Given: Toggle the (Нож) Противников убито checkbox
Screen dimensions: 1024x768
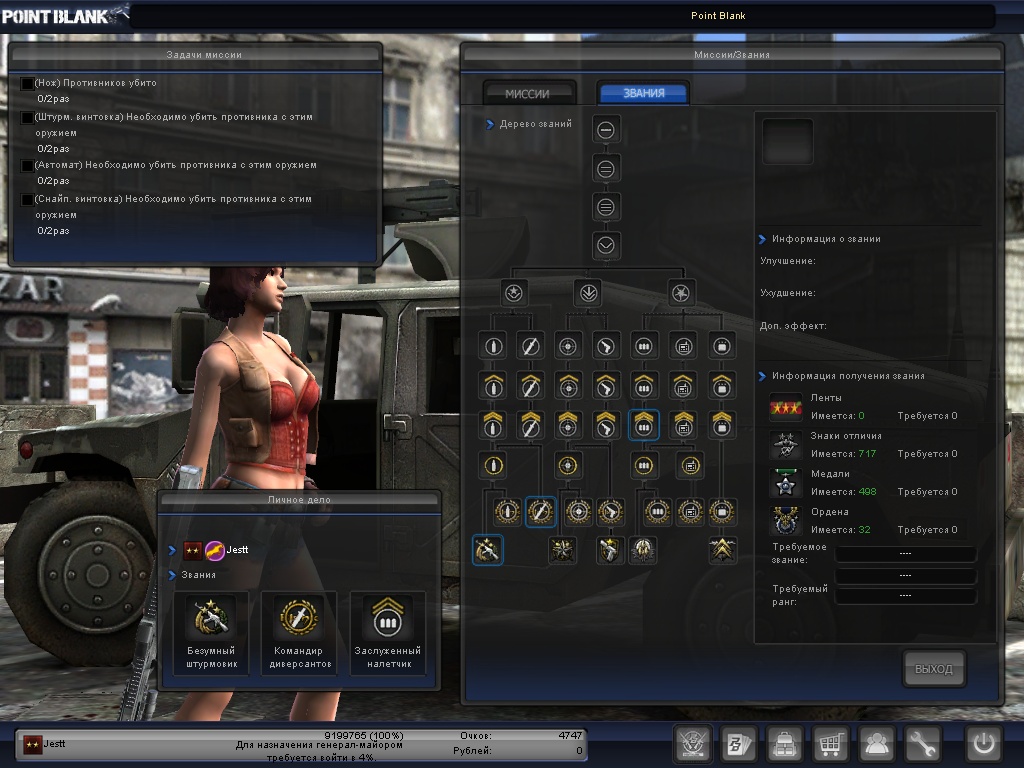Looking at the screenshot, I should (x=27, y=84).
